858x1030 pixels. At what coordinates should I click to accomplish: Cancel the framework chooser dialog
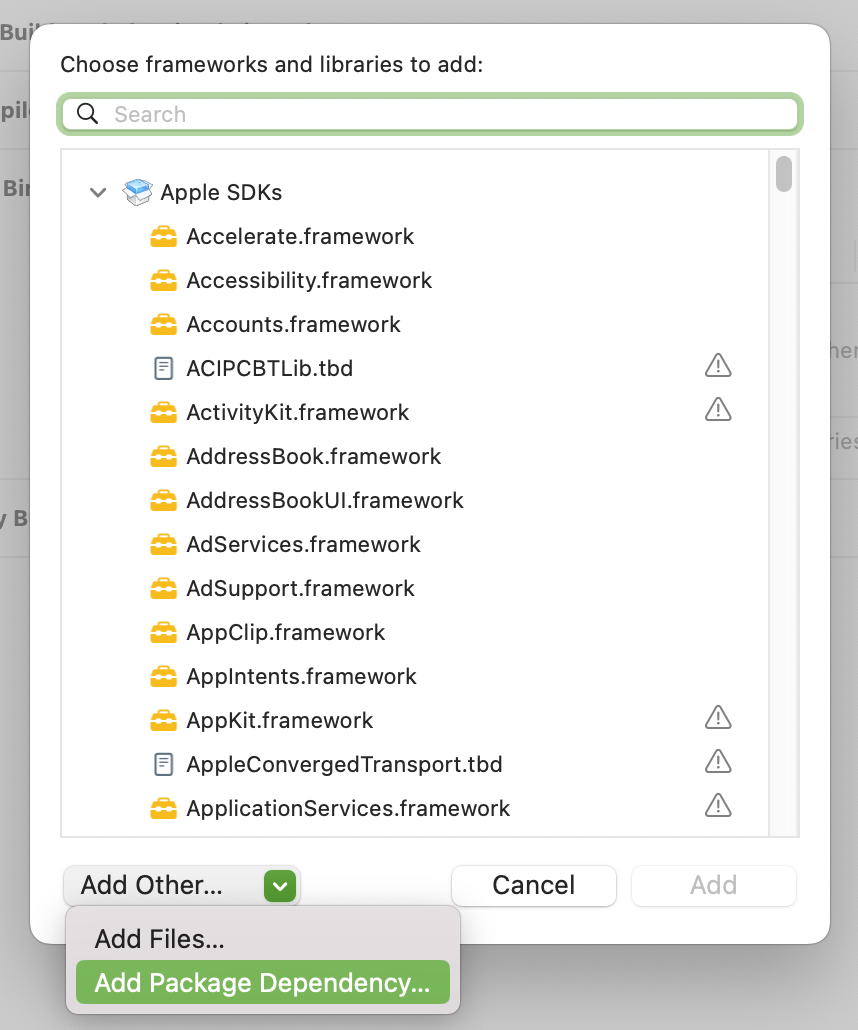click(x=533, y=885)
